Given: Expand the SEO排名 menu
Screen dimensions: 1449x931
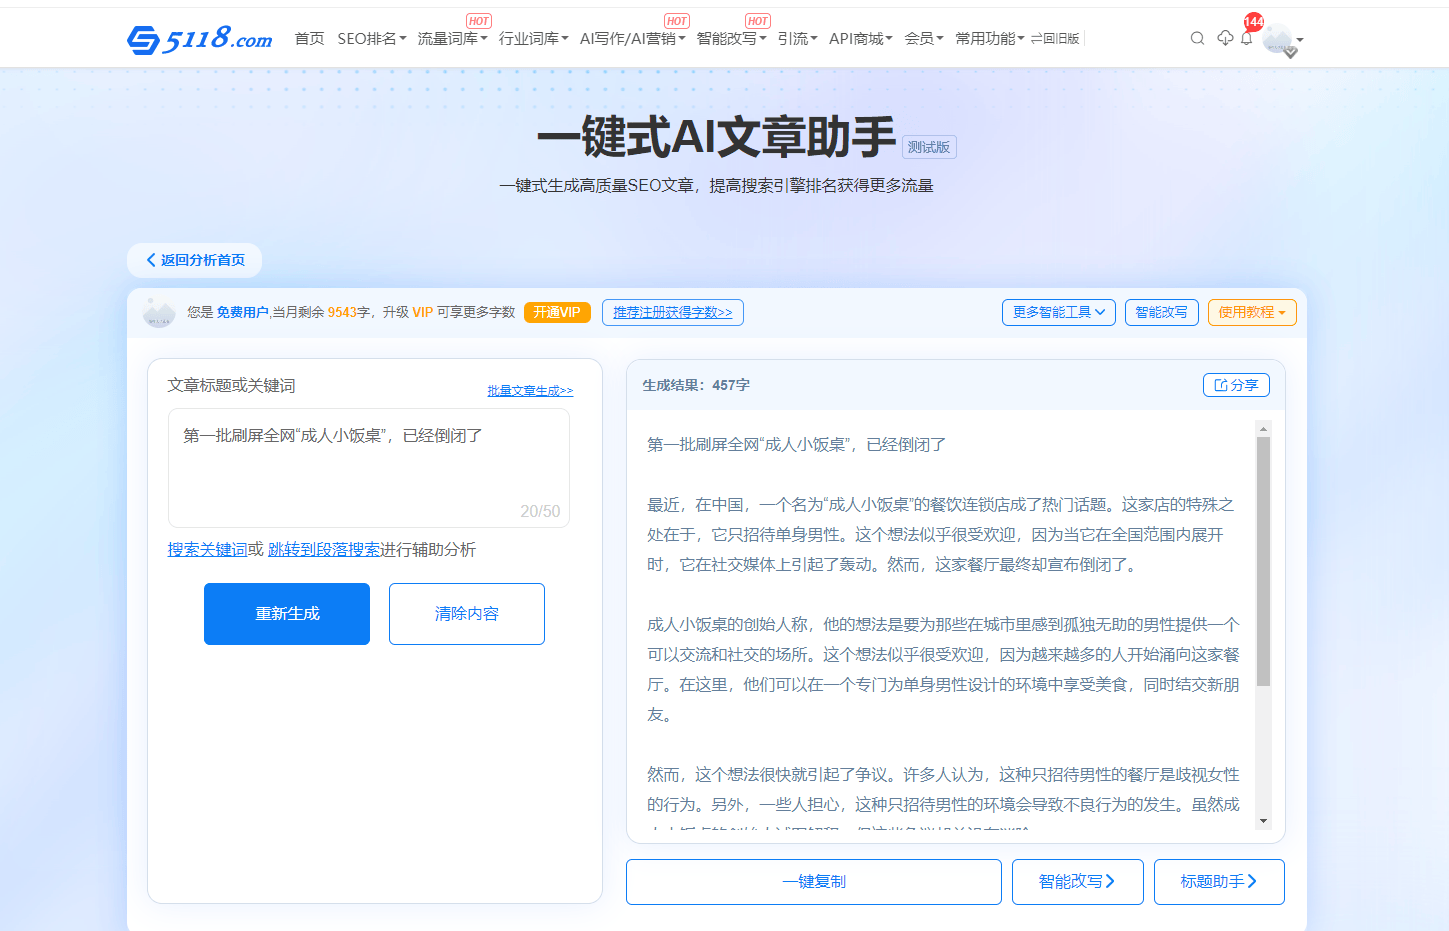Looking at the screenshot, I should click(371, 39).
